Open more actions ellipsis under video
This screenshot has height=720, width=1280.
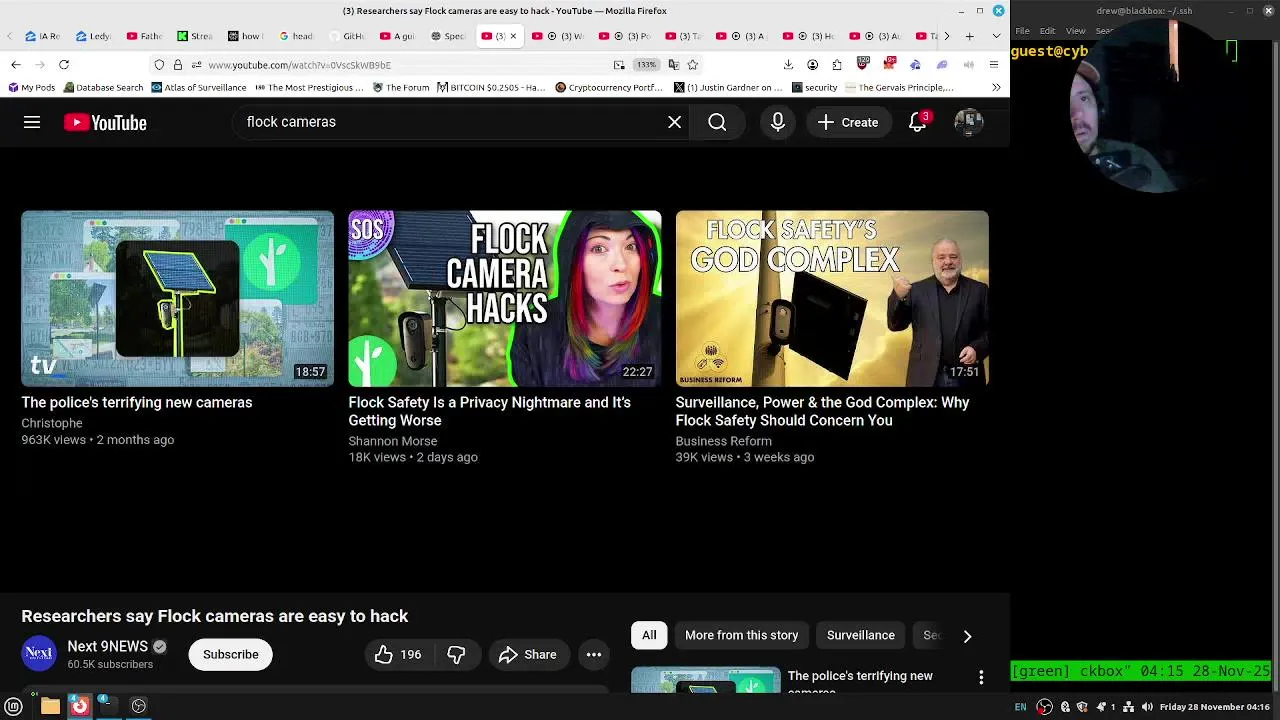coord(594,655)
